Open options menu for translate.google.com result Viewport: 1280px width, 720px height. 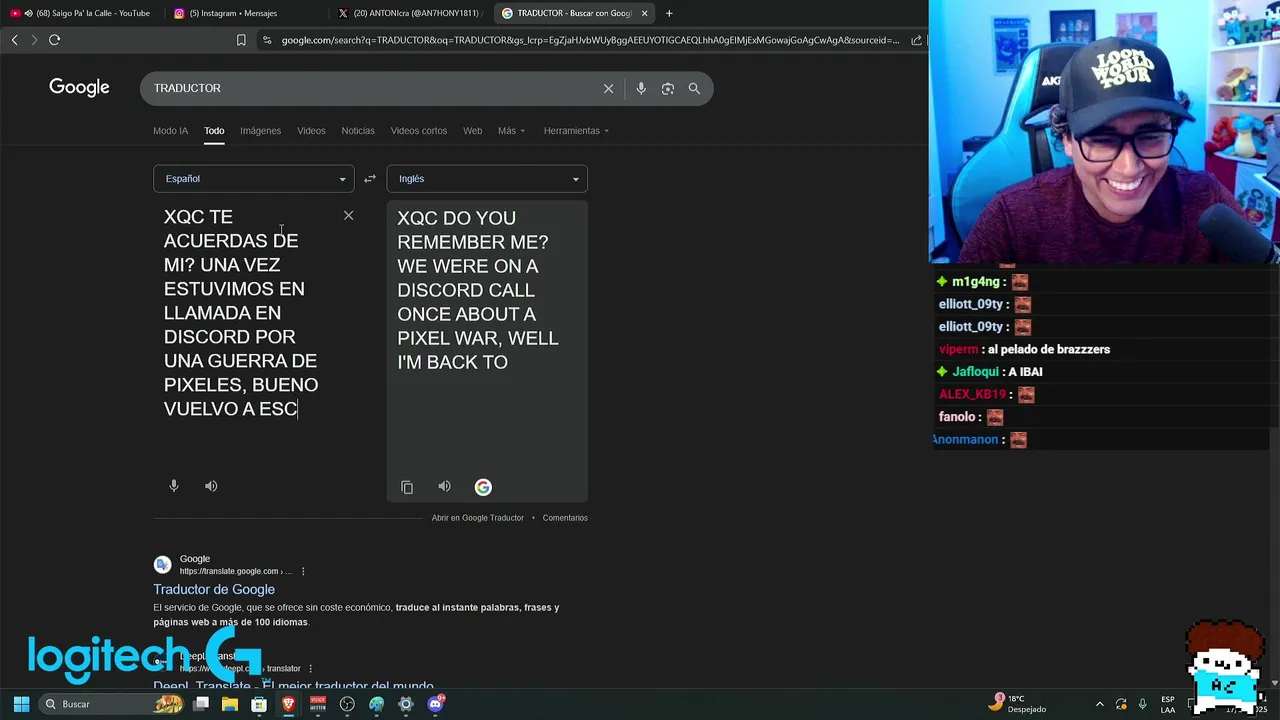click(303, 571)
